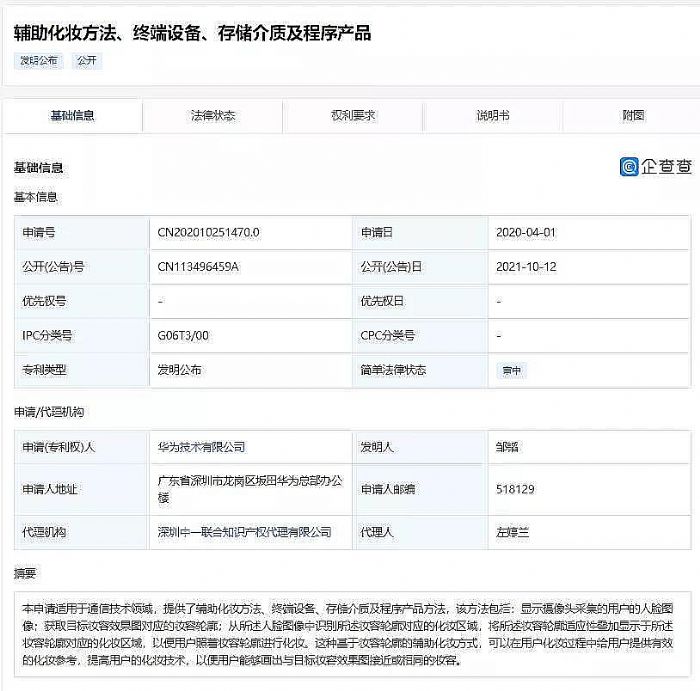Click the 基本信息 subsection heading
Screen dimensions: 700x691
pos(36,197)
